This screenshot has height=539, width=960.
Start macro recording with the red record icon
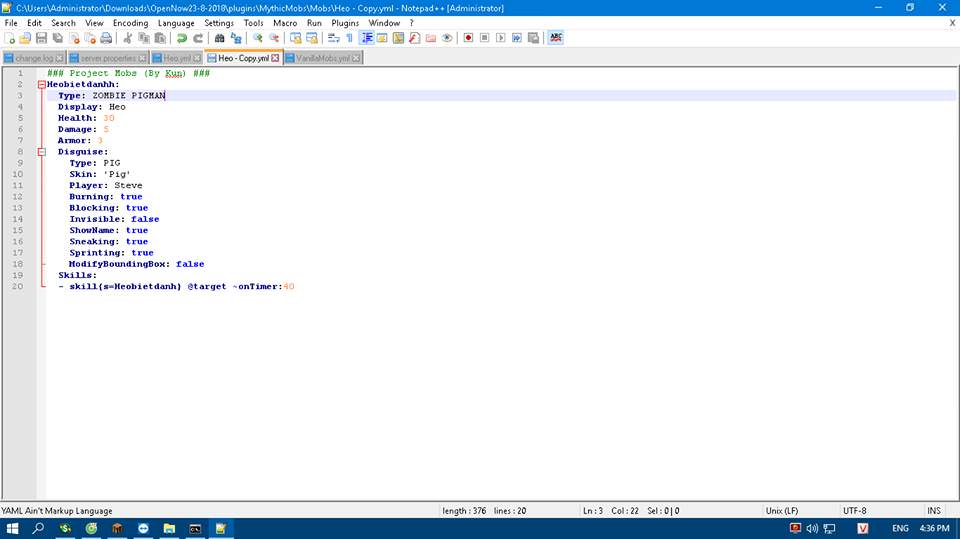point(467,38)
